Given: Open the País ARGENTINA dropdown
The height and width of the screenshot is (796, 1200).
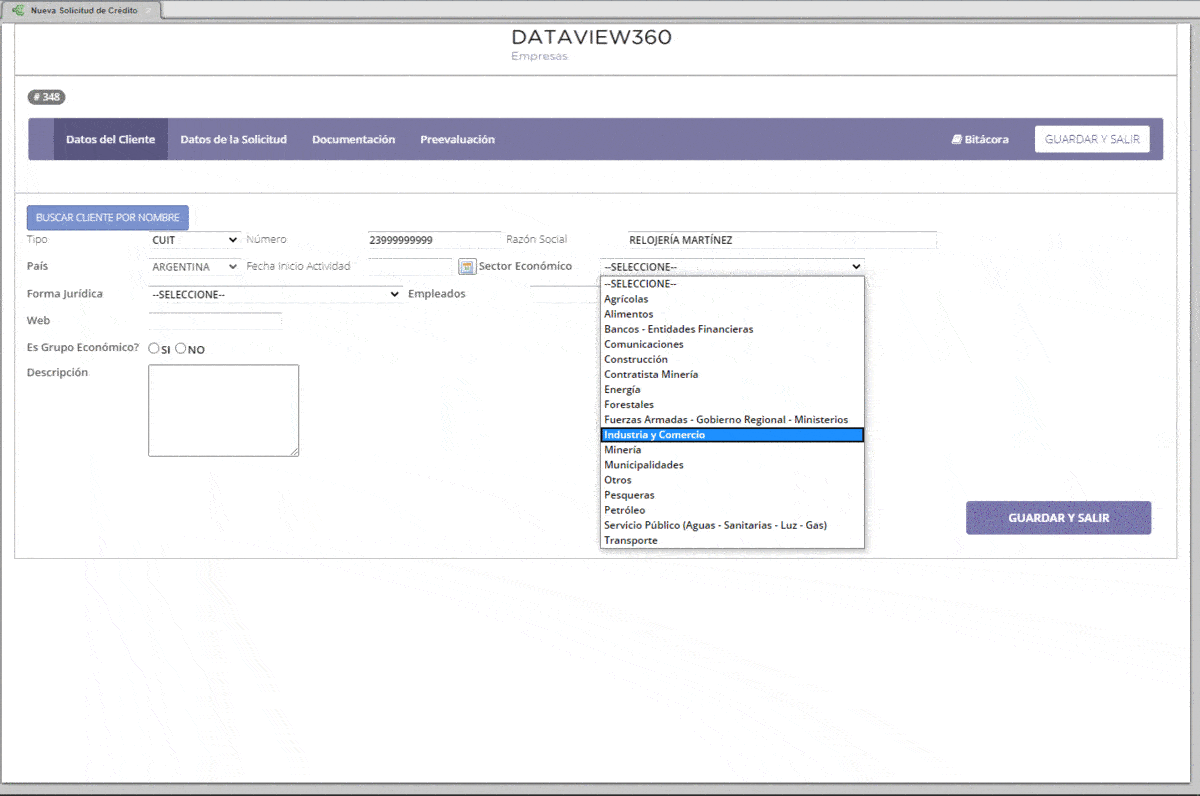Looking at the screenshot, I should (194, 267).
